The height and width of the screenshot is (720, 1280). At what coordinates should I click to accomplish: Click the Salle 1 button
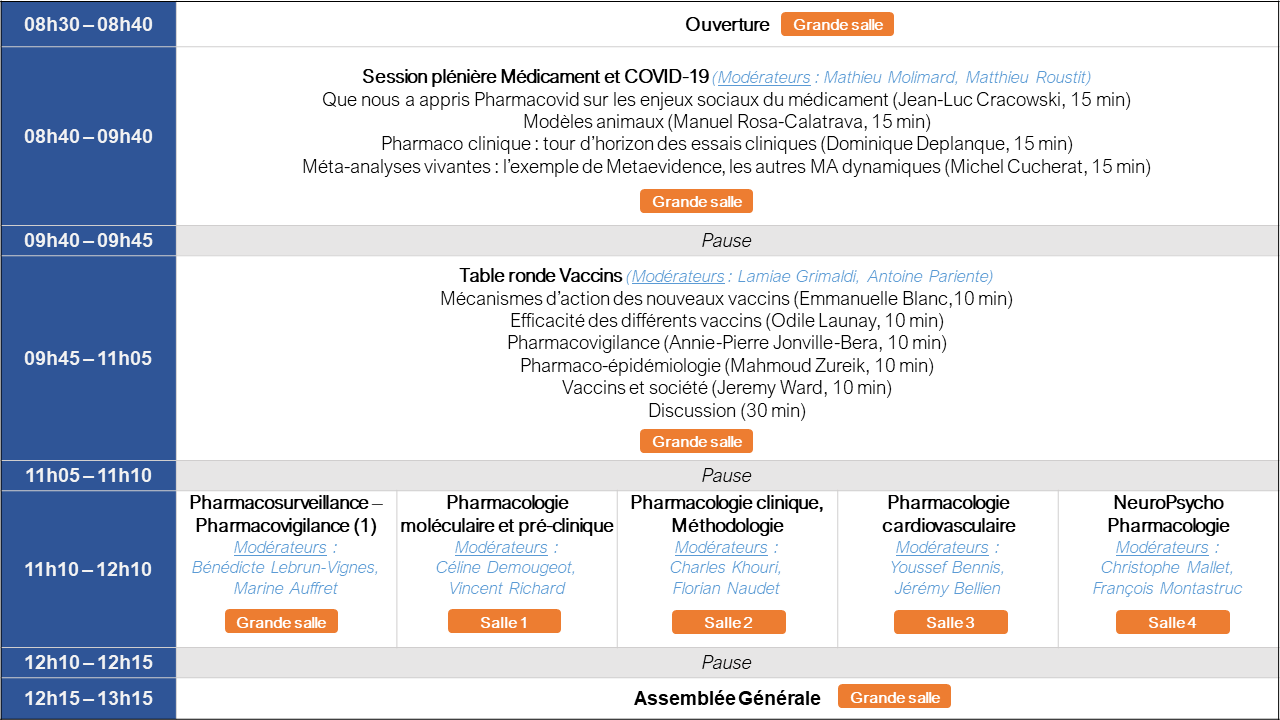(504, 622)
